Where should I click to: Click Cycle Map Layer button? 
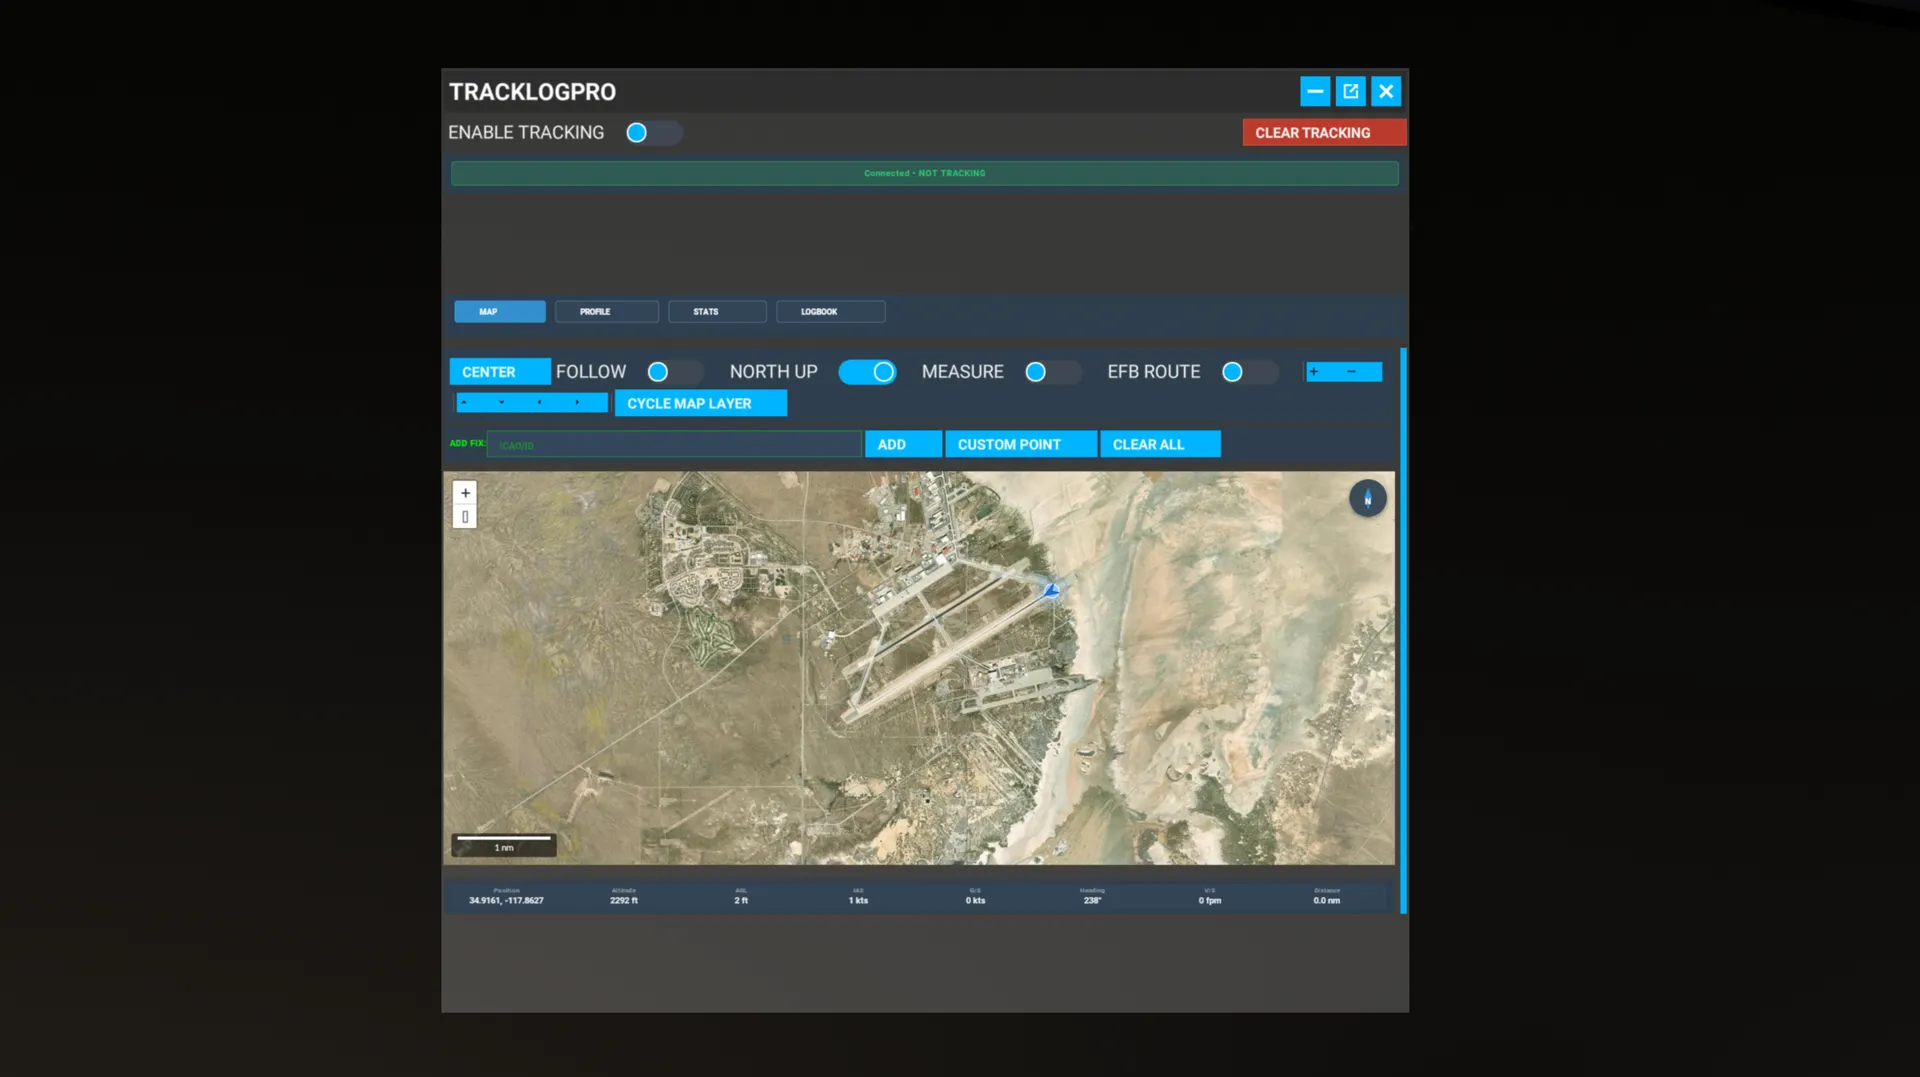click(700, 404)
